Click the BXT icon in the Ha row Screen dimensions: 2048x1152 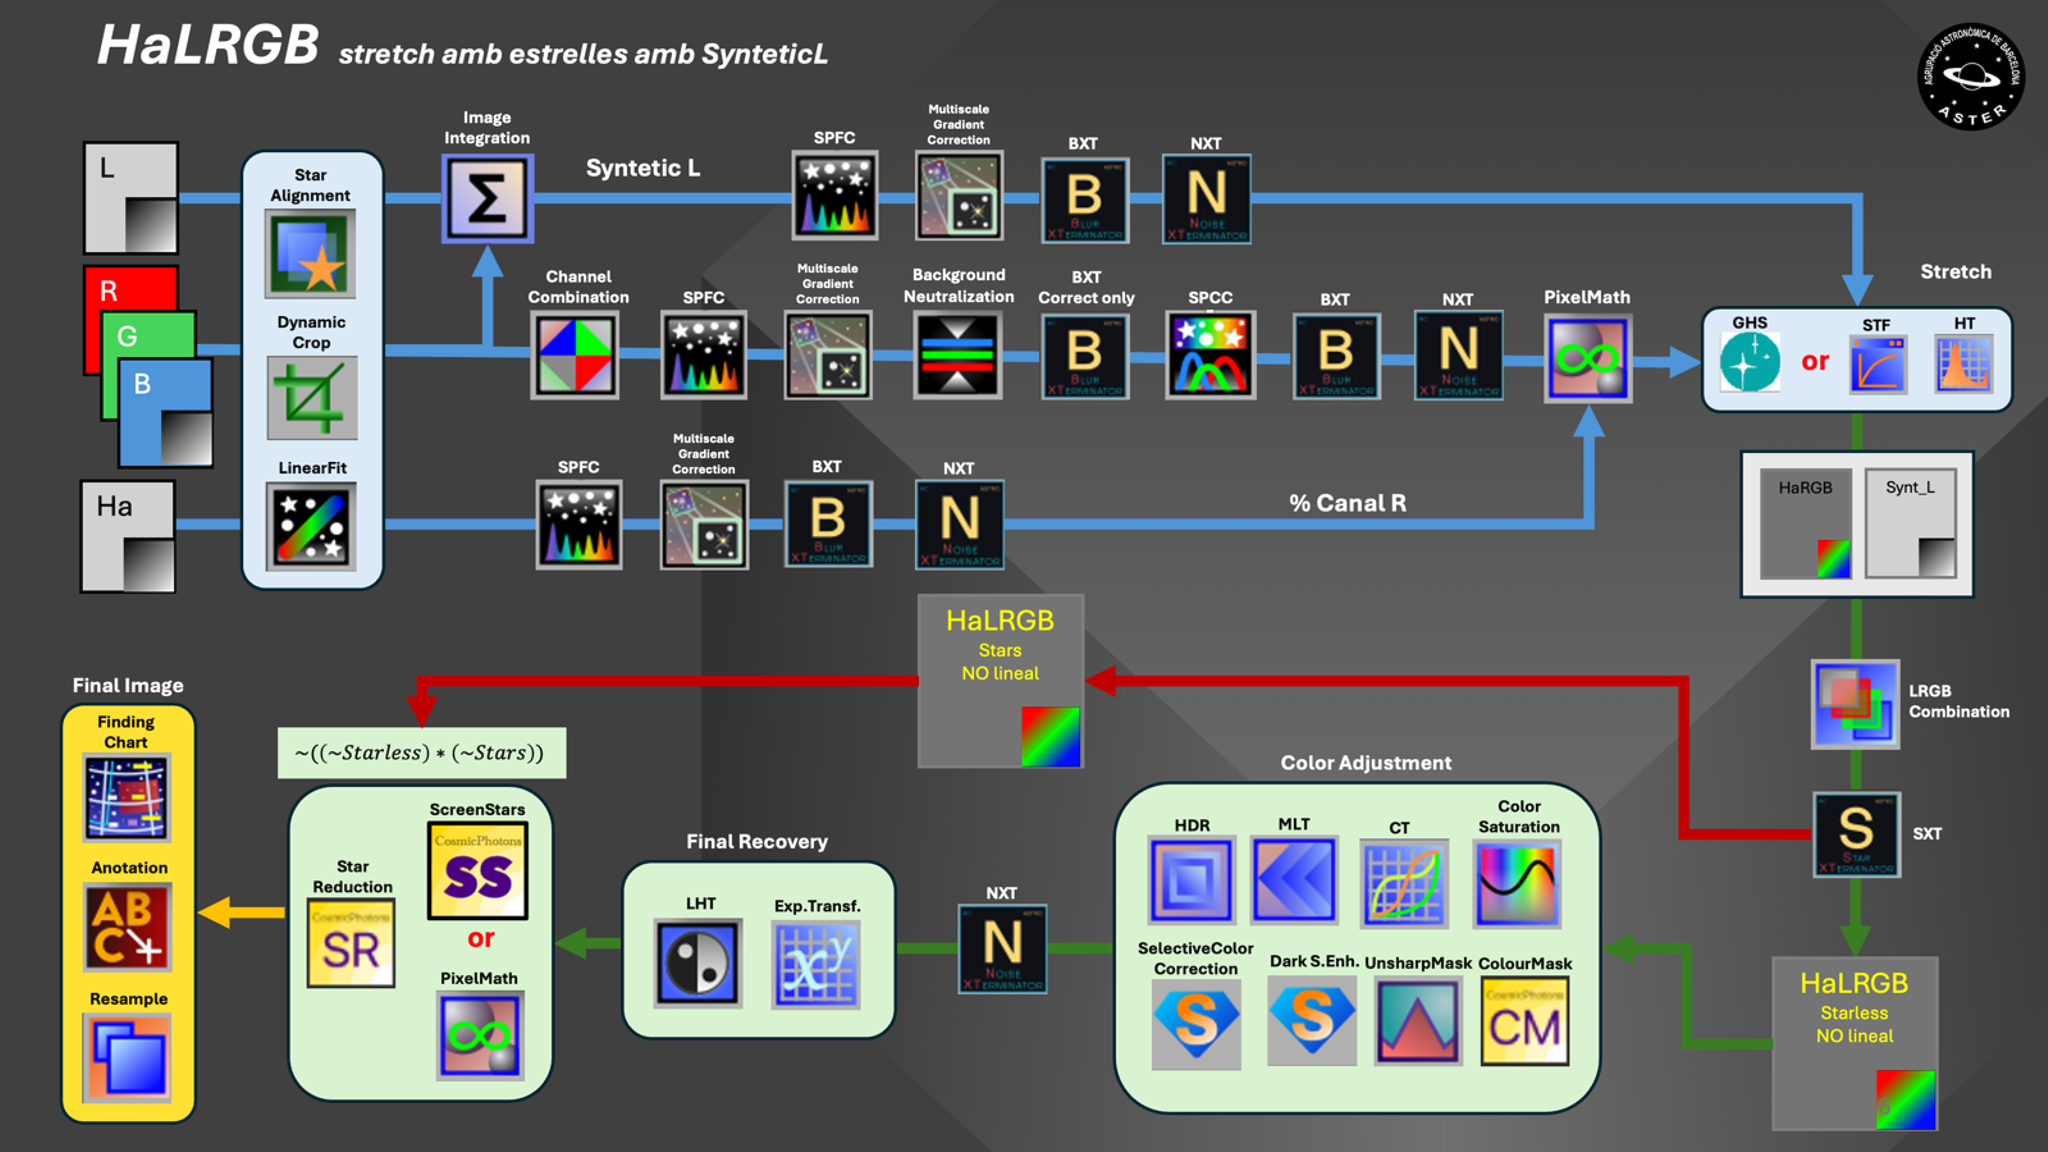click(x=828, y=524)
